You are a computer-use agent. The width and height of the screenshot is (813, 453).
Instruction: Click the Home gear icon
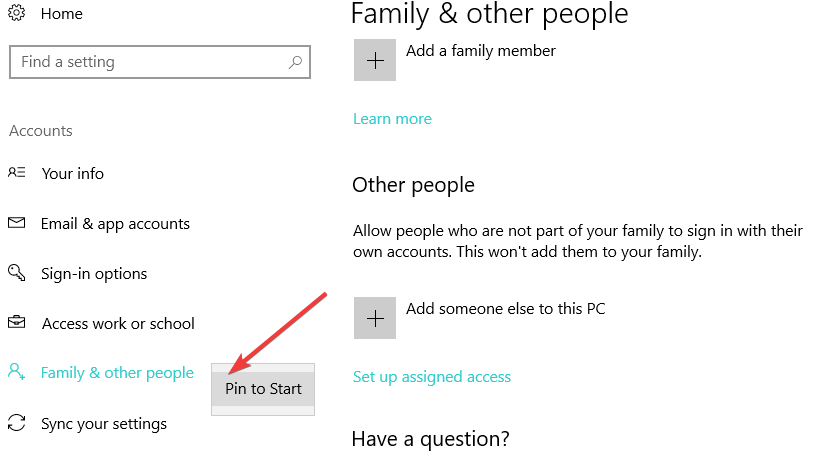[x=16, y=14]
